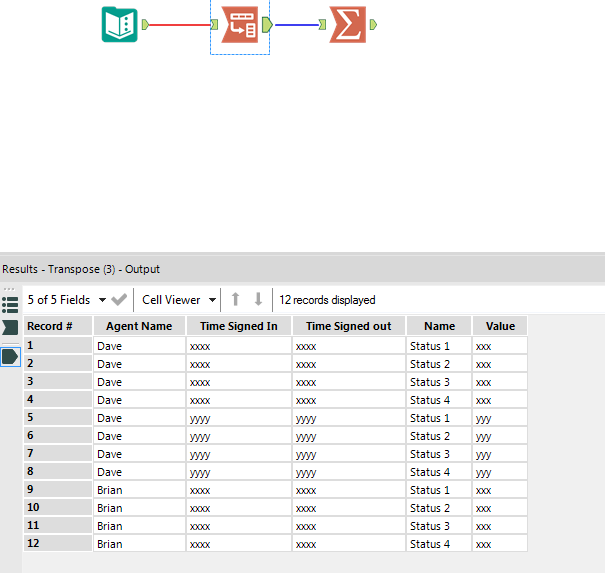Select the Transpose tool on canvas
This screenshot has width=605, height=573.
(x=240, y=25)
